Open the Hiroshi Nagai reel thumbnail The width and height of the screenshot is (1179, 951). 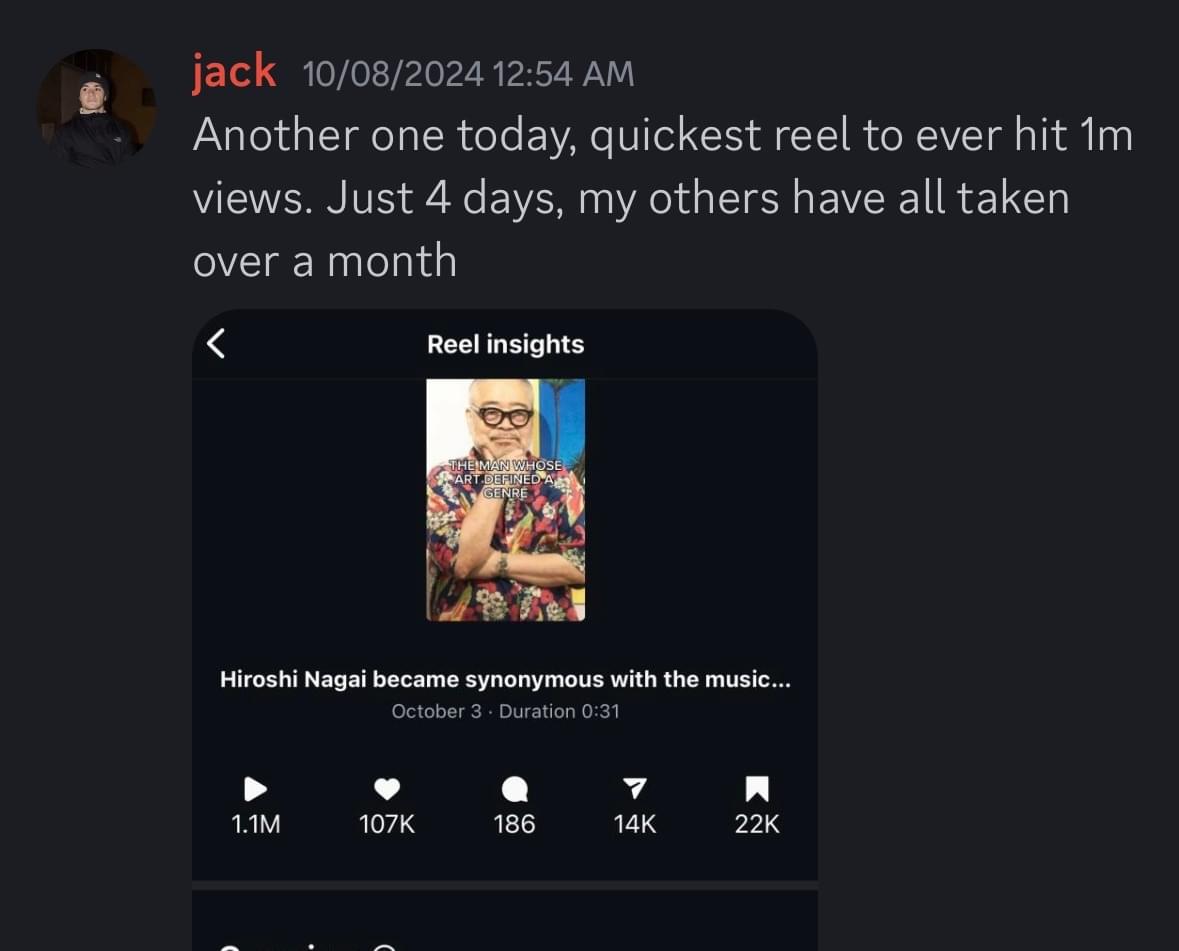(505, 540)
